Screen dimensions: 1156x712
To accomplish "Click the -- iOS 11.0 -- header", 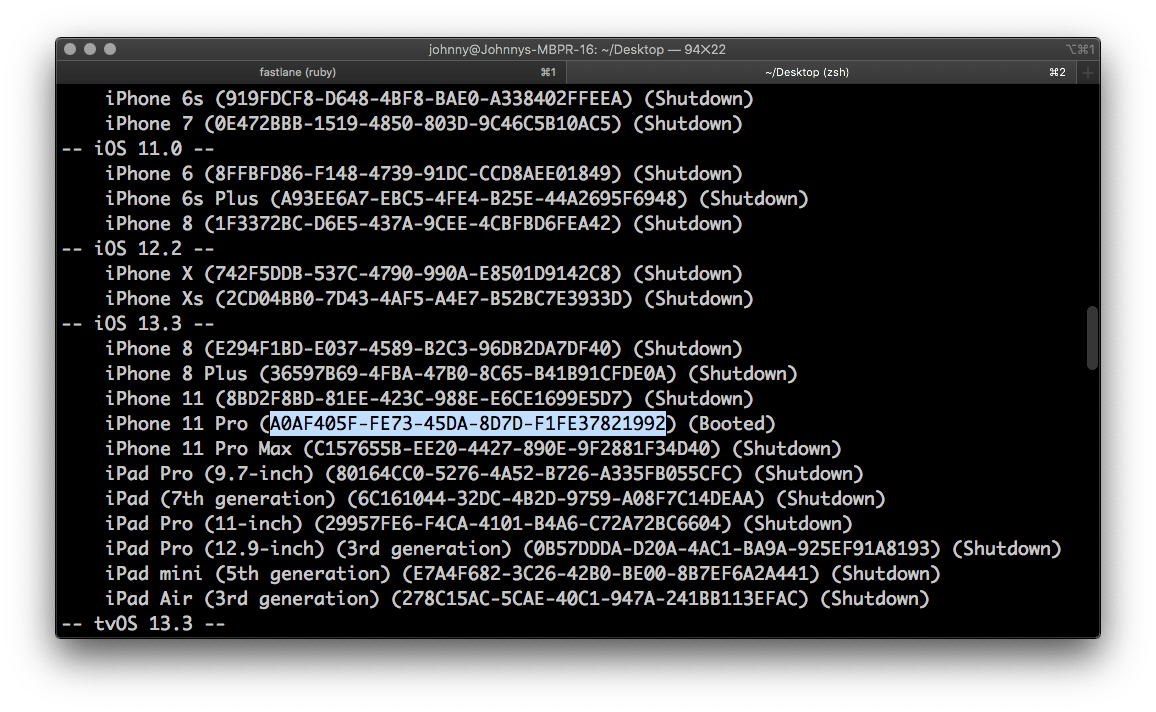I will pos(138,149).
